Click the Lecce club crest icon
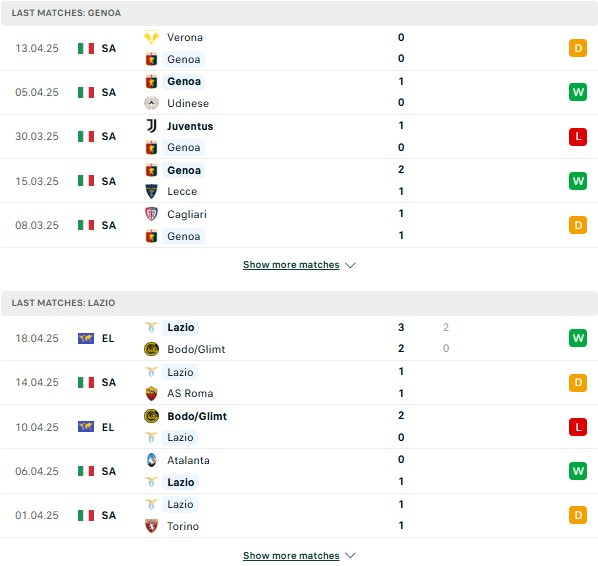598x566 pixels. point(151,191)
